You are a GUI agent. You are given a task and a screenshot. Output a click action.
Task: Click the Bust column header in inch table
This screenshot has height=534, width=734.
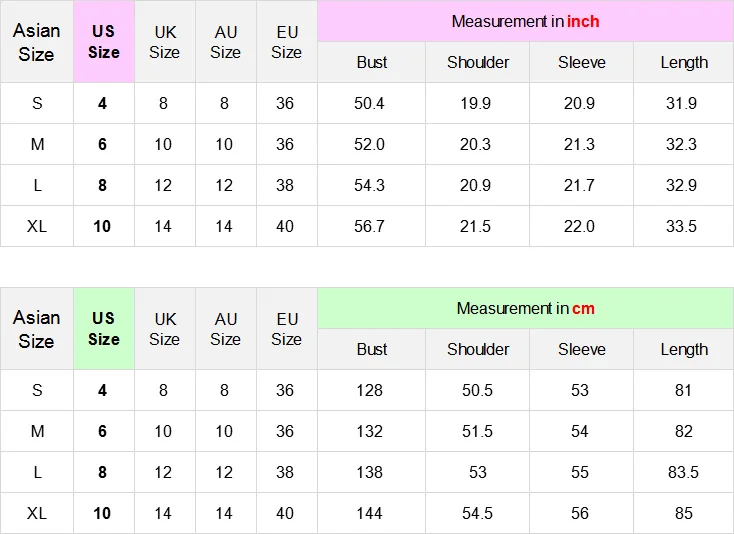[x=372, y=62]
